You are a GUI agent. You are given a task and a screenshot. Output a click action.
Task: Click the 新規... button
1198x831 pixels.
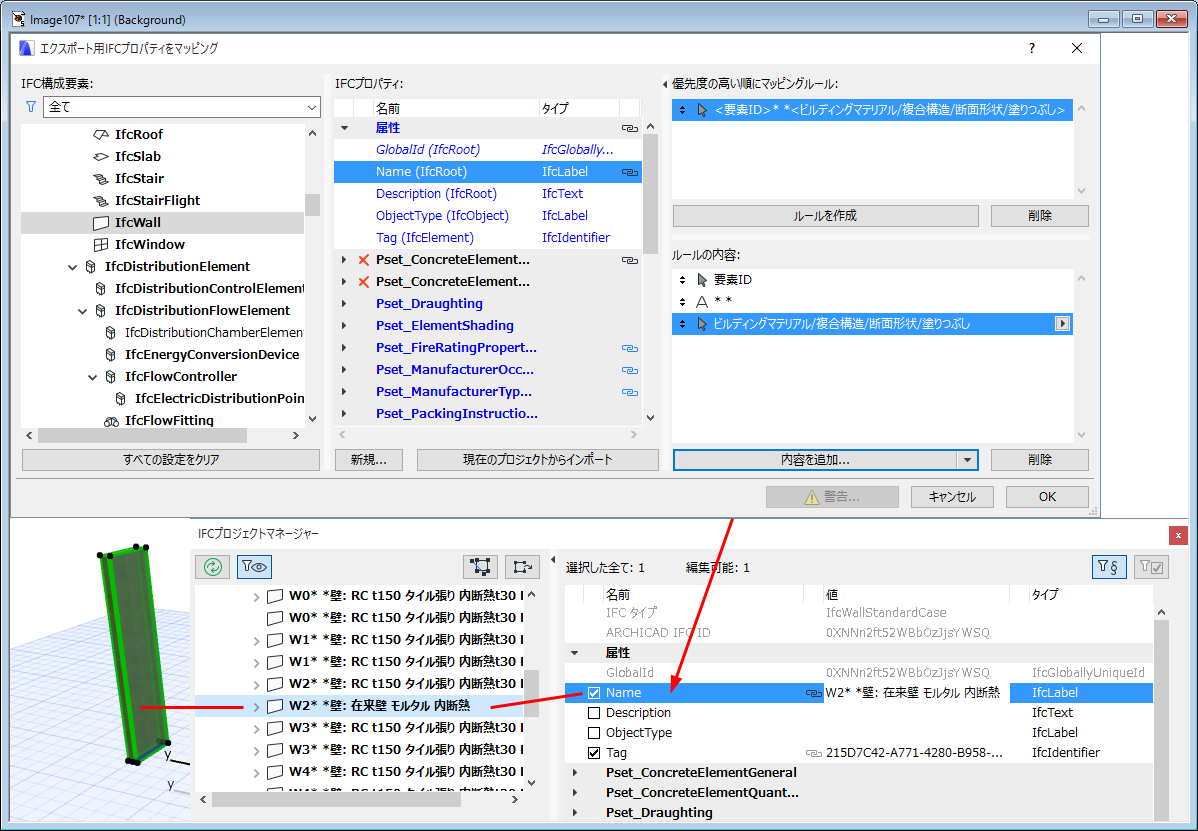[x=368, y=460]
